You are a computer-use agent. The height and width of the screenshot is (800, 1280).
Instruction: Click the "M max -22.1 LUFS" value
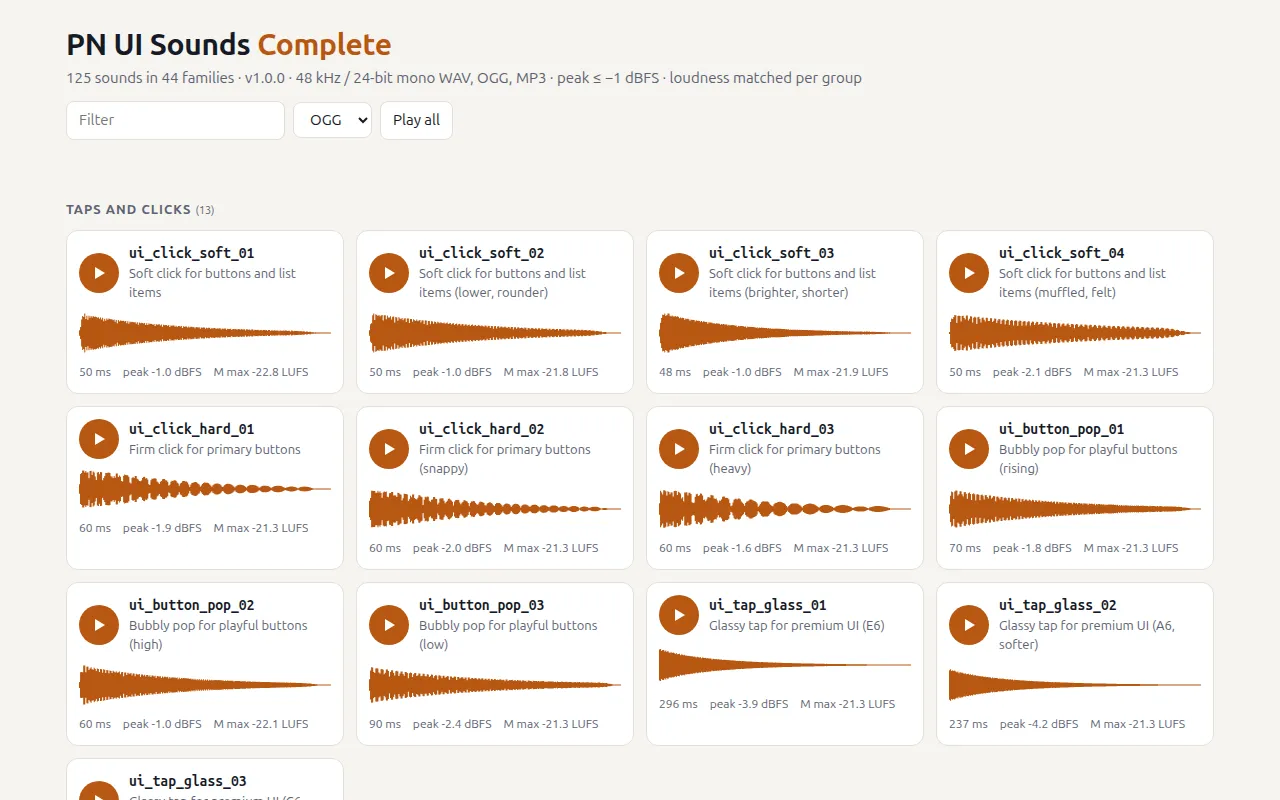click(x=261, y=724)
